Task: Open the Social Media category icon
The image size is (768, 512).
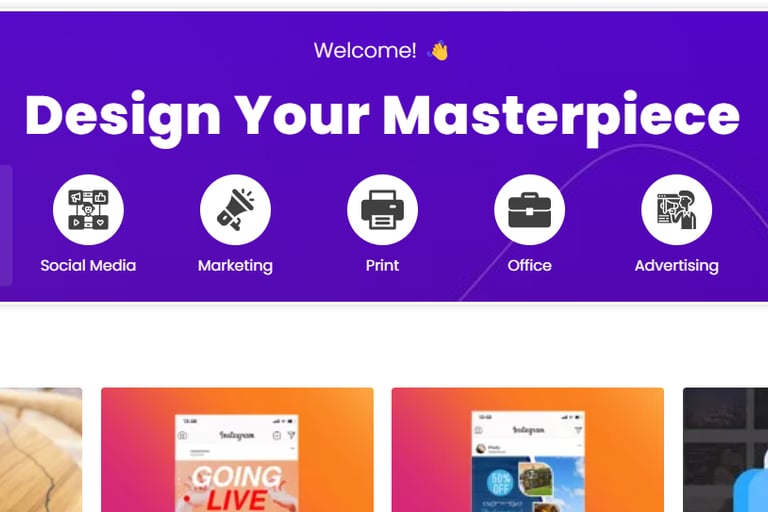Action: tap(88, 210)
